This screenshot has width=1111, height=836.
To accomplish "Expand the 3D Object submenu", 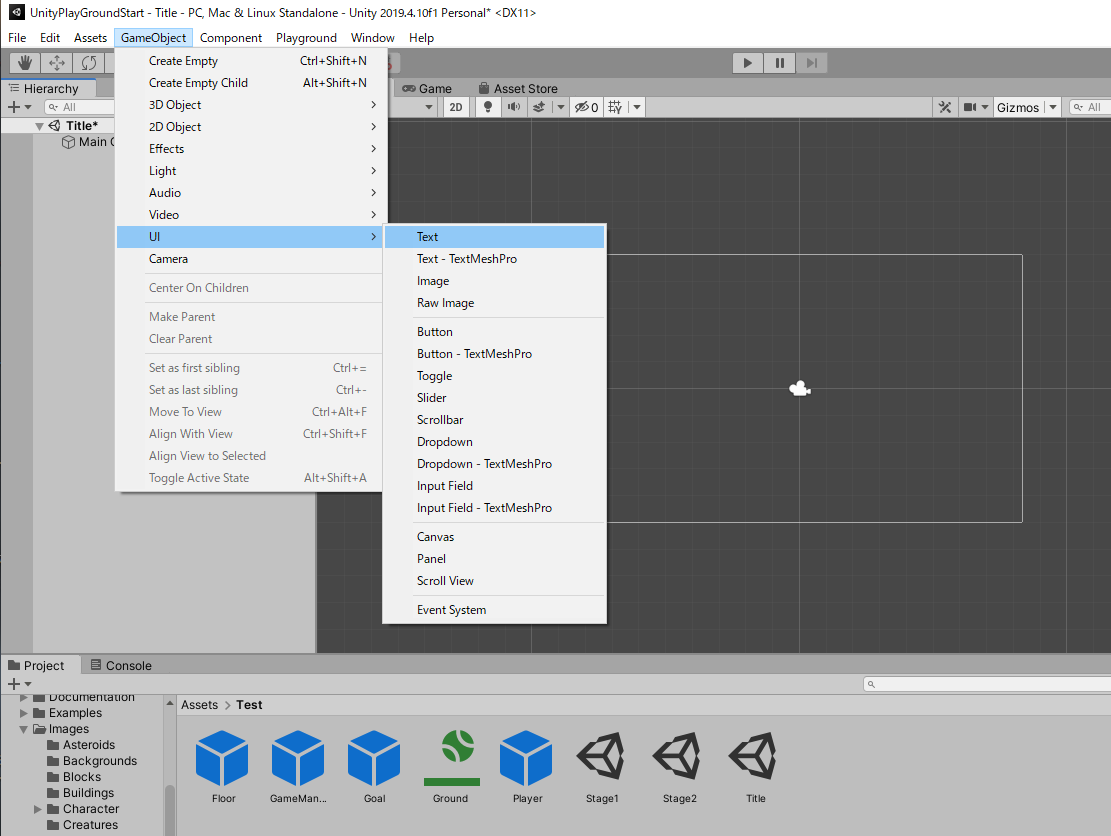I will 249,105.
